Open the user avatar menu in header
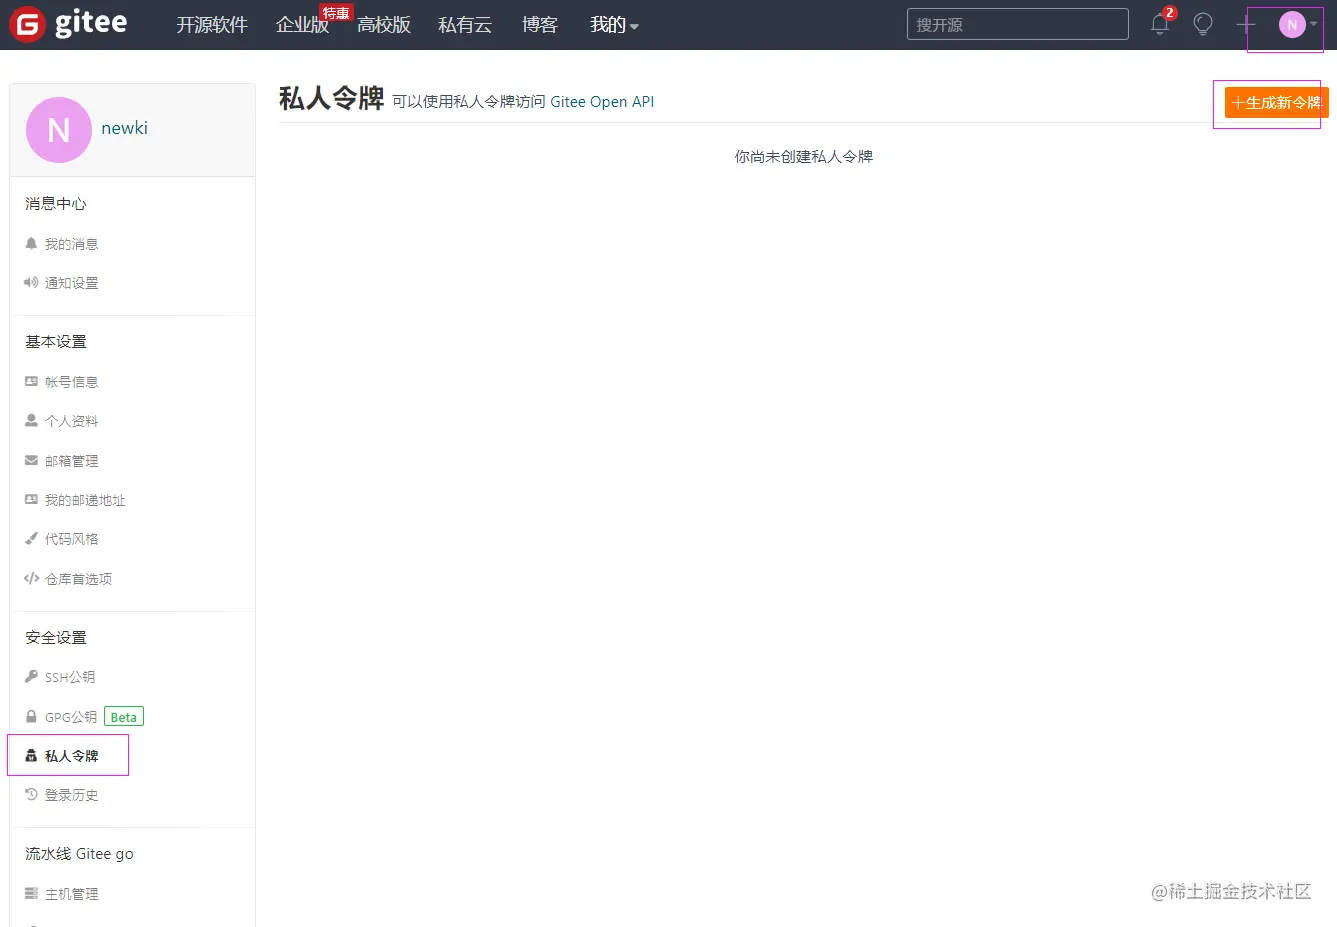 click(1298, 24)
